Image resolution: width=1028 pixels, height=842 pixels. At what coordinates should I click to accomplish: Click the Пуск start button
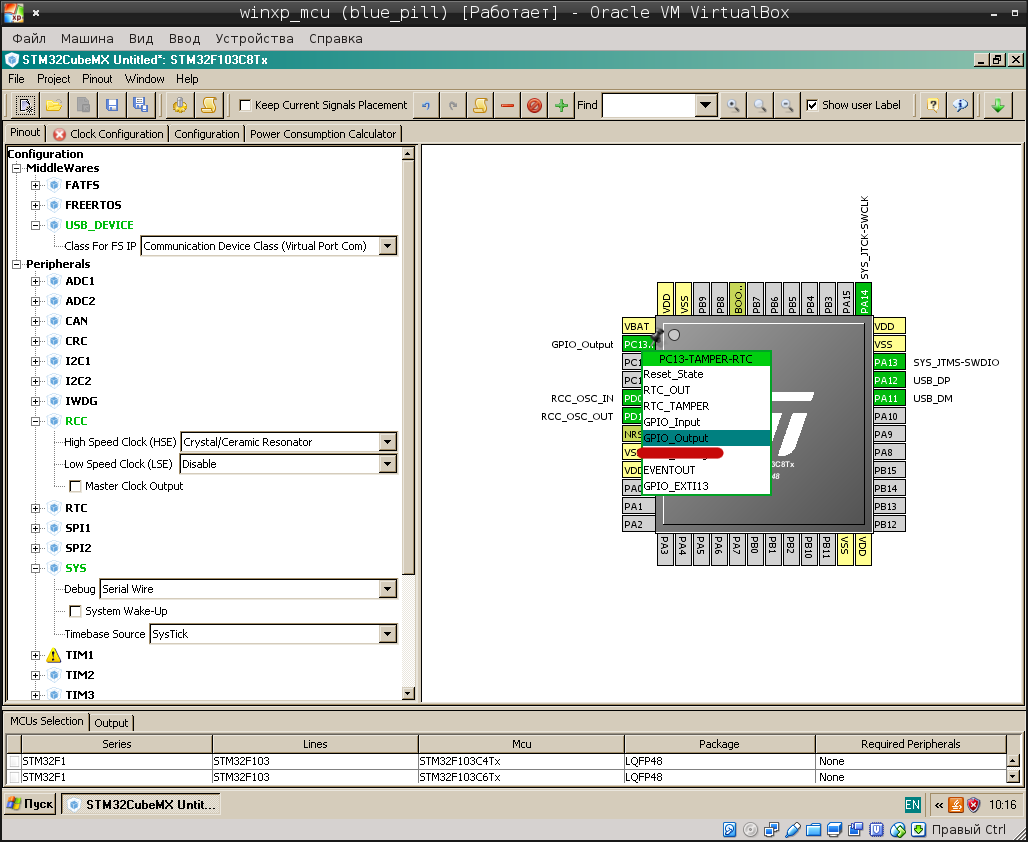(x=30, y=804)
